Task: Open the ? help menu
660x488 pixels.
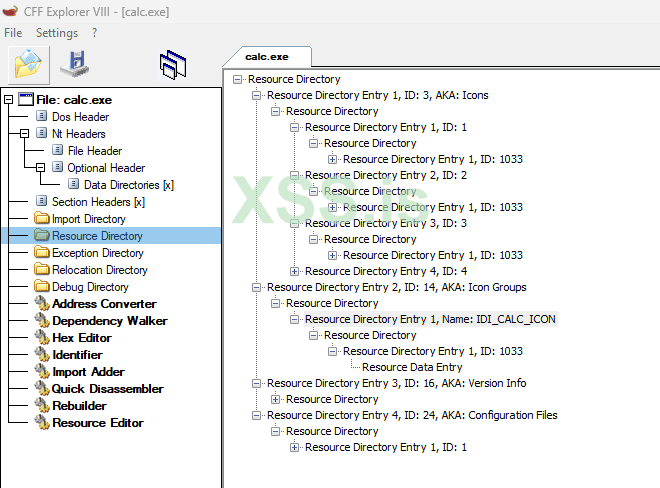Action: pos(94,33)
